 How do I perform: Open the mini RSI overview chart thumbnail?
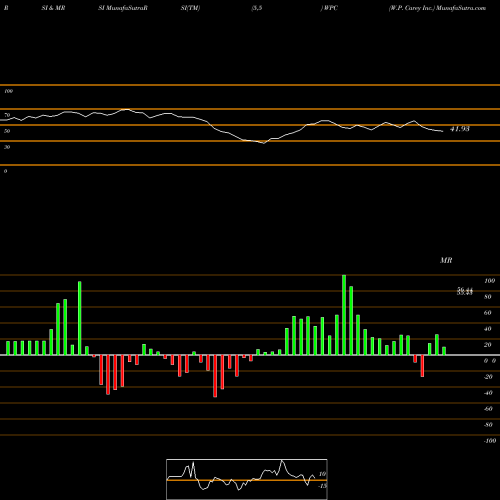click(247, 479)
